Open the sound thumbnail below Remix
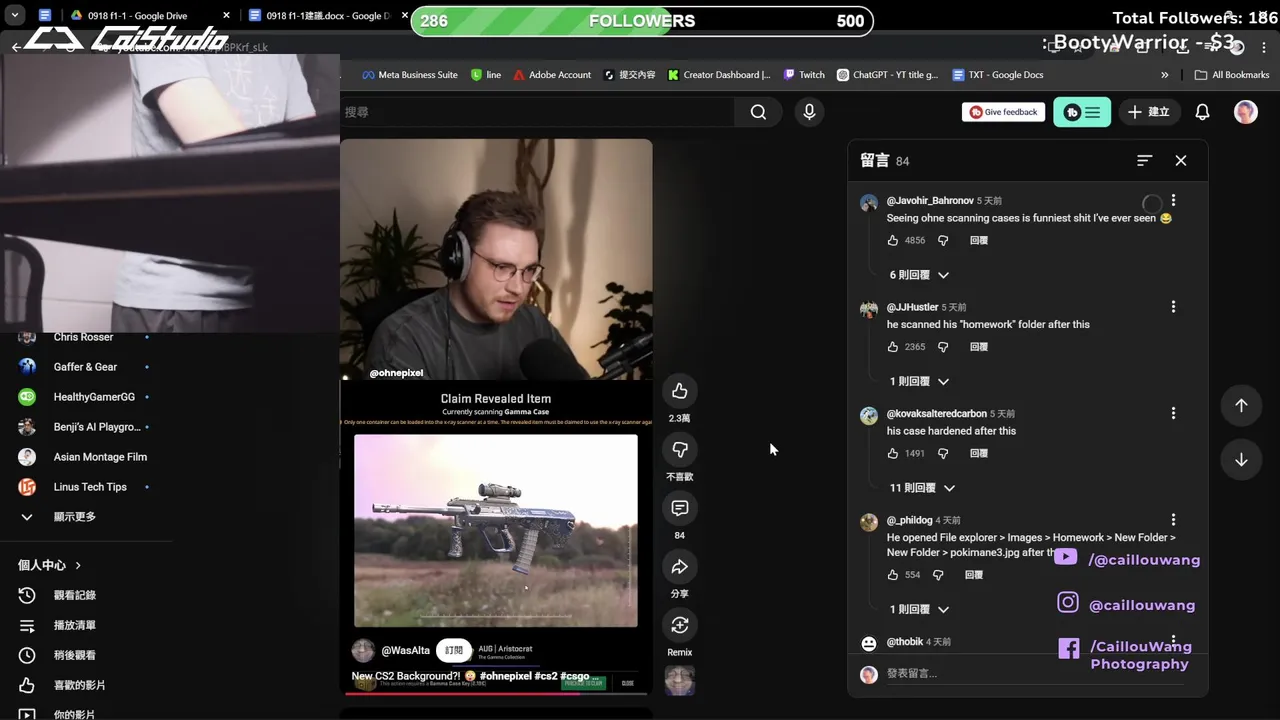The height and width of the screenshot is (720, 1280). [x=680, y=680]
